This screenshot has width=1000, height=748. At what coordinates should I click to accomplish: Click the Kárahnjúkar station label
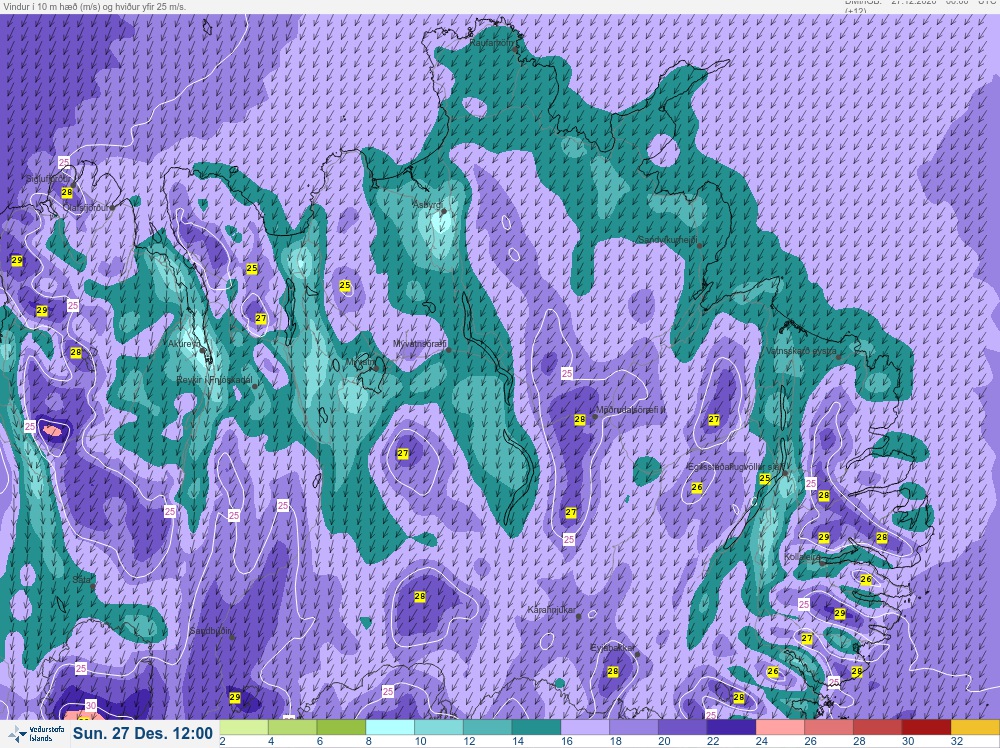pyautogui.click(x=552, y=610)
